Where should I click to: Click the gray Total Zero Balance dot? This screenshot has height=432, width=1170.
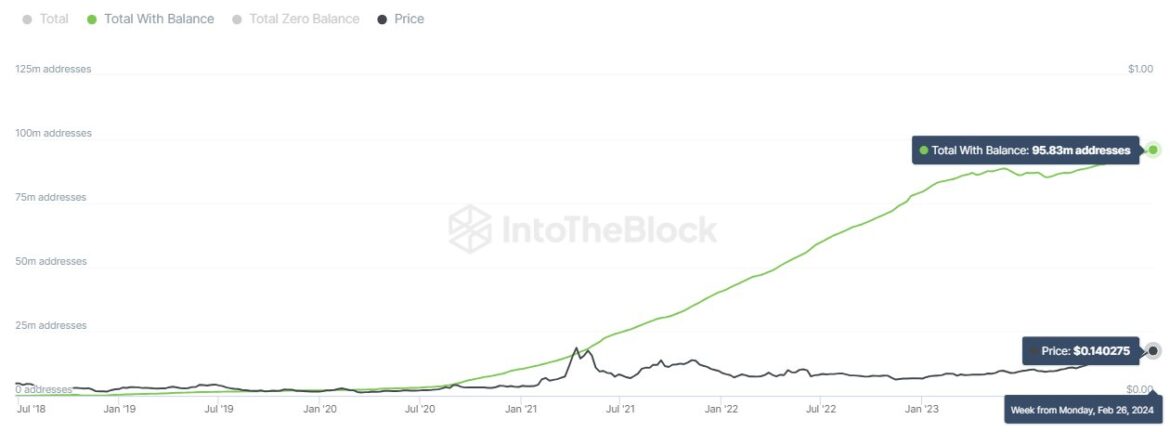237,19
